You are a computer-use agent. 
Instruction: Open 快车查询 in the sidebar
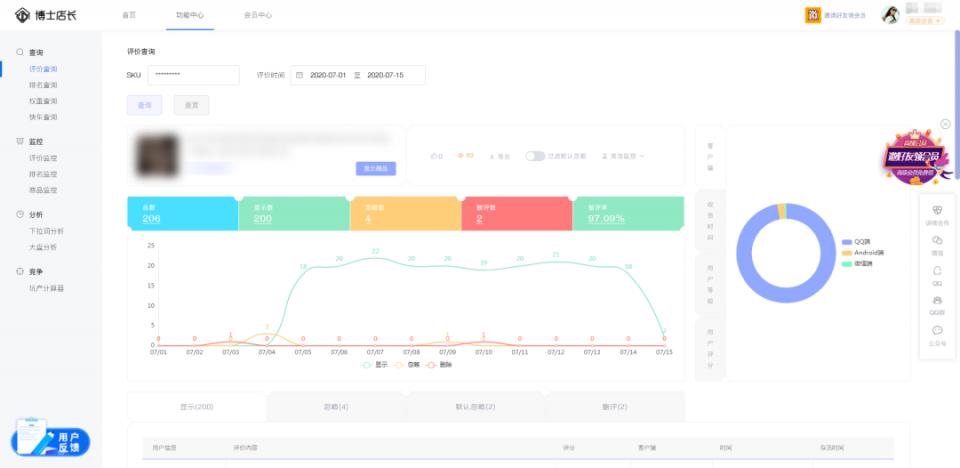pos(43,117)
